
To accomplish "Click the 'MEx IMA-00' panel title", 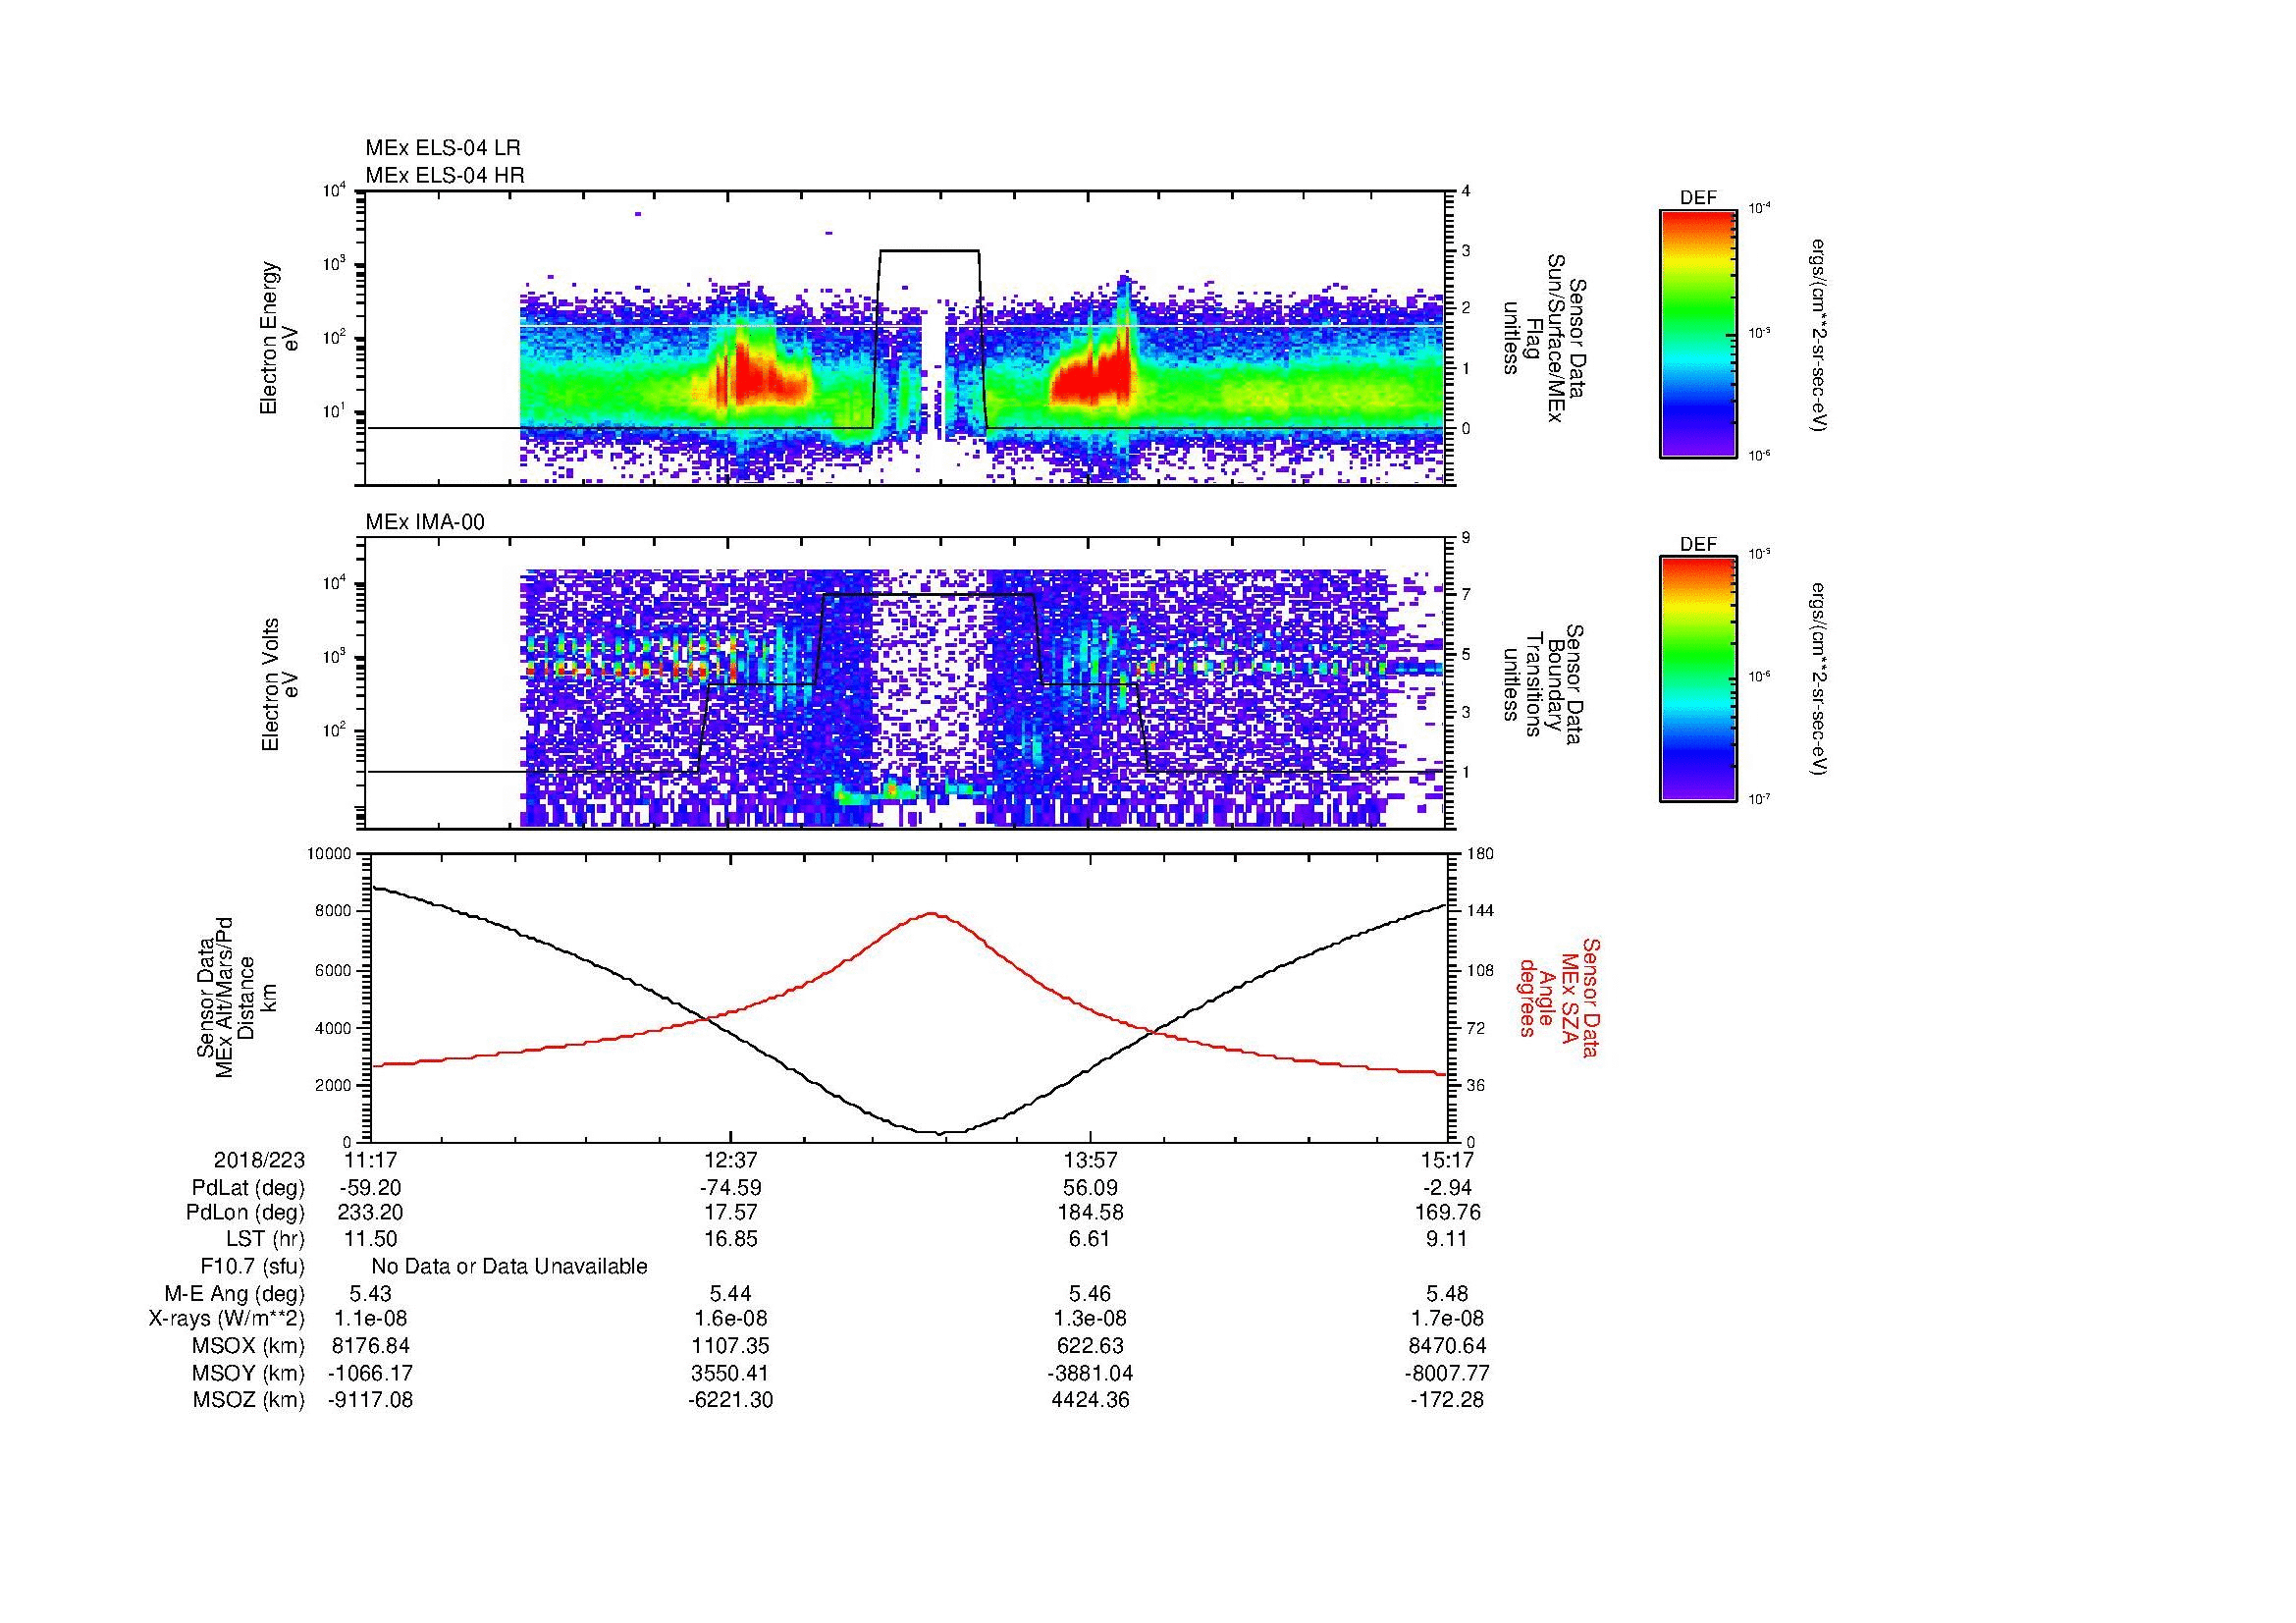I will (x=424, y=522).
